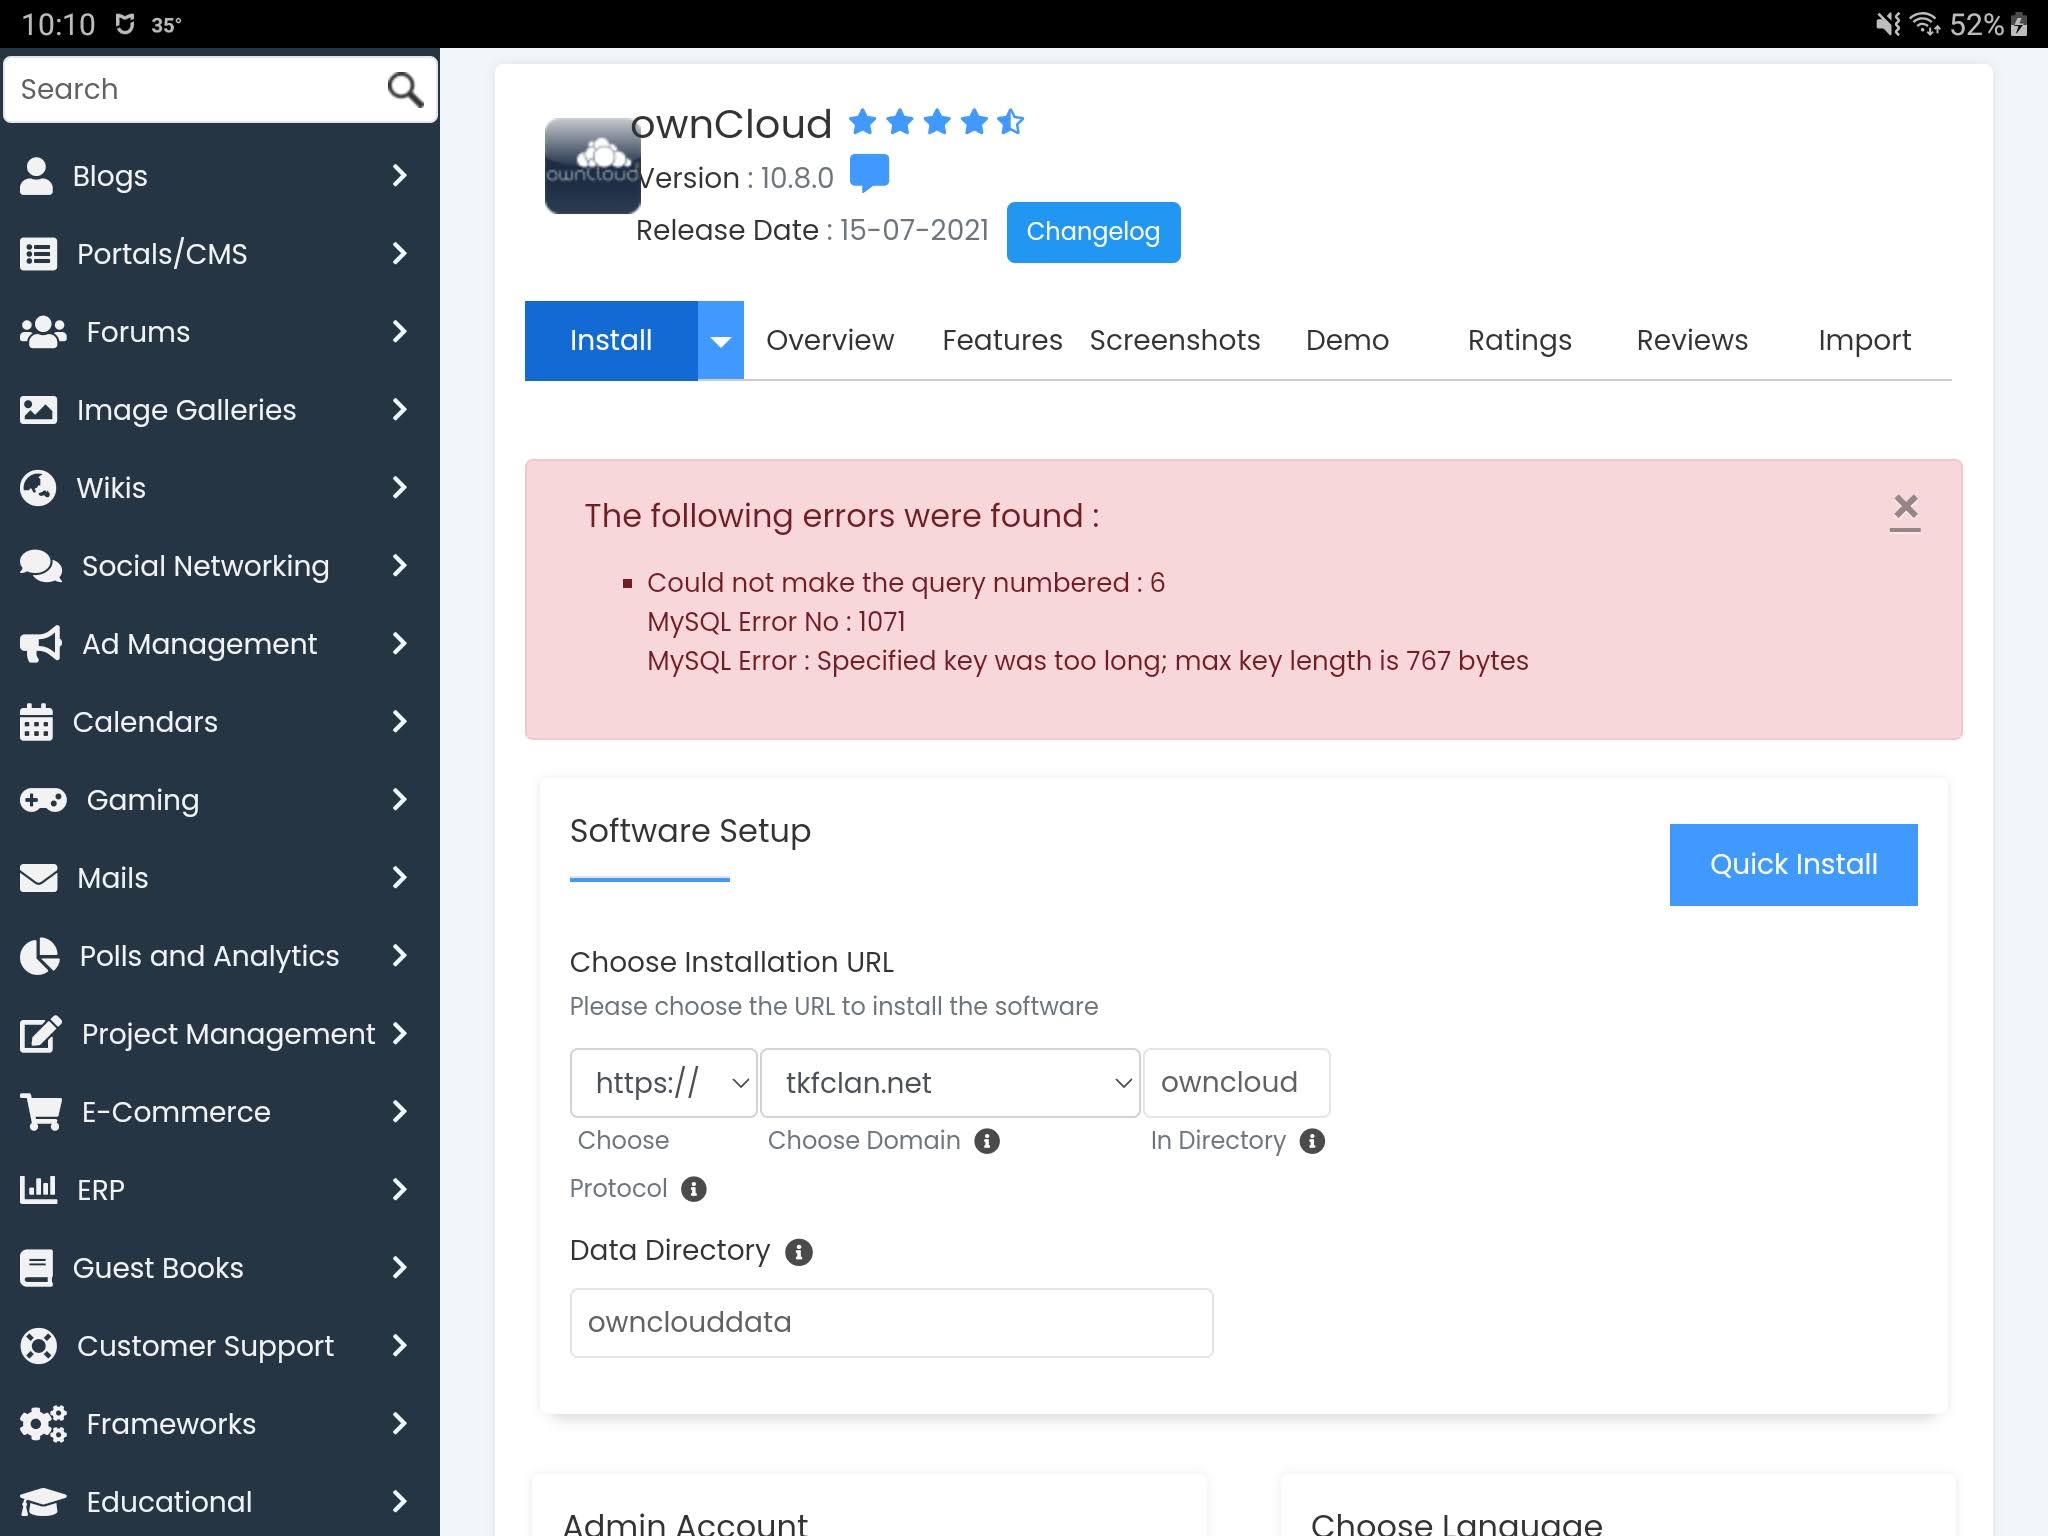Switch to the Screenshots tab
Viewport: 2048px width, 1536px height.
click(x=1174, y=341)
